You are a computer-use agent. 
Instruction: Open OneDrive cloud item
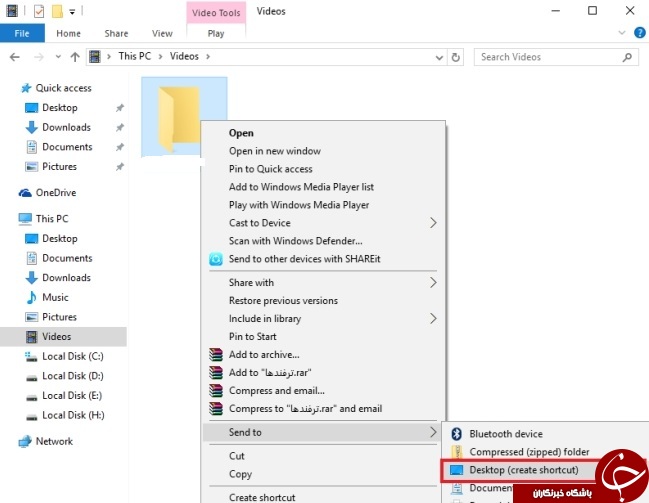pyautogui.click(x=48, y=193)
